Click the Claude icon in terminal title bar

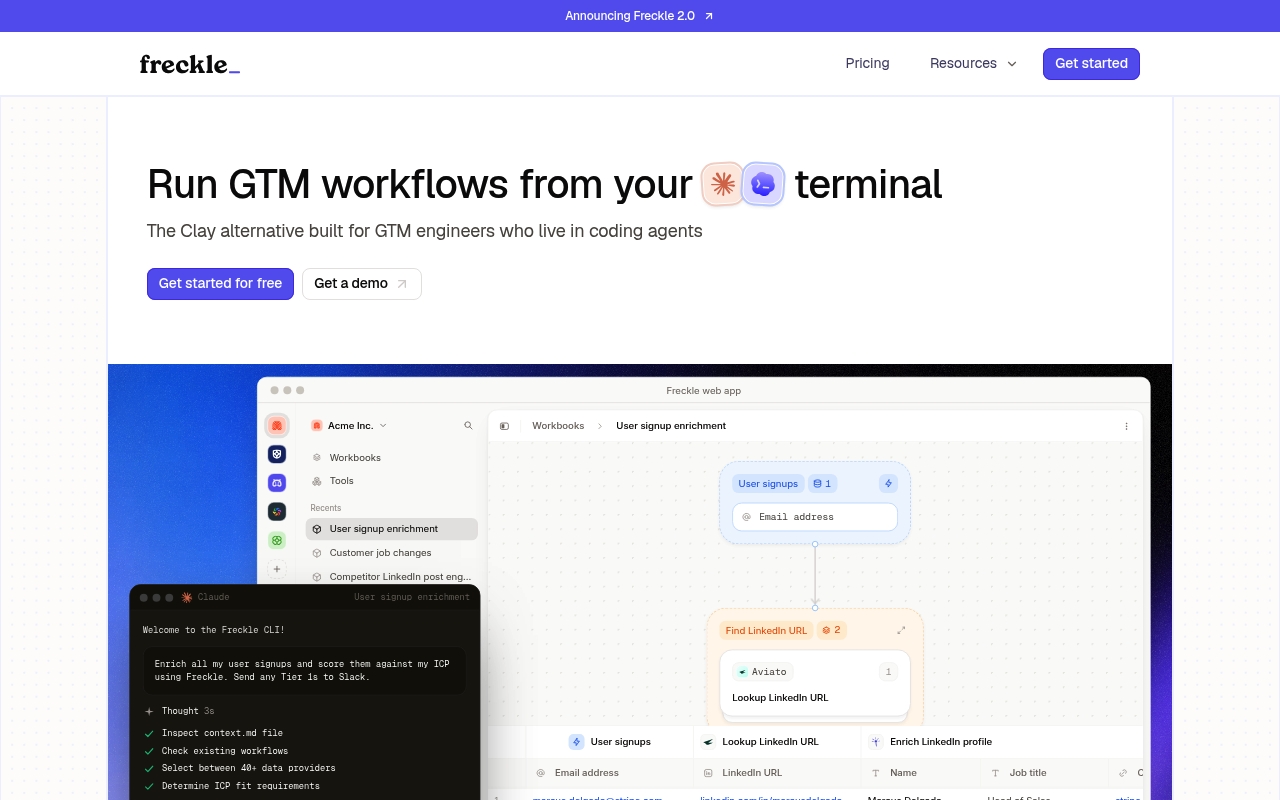tap(186, 597)
